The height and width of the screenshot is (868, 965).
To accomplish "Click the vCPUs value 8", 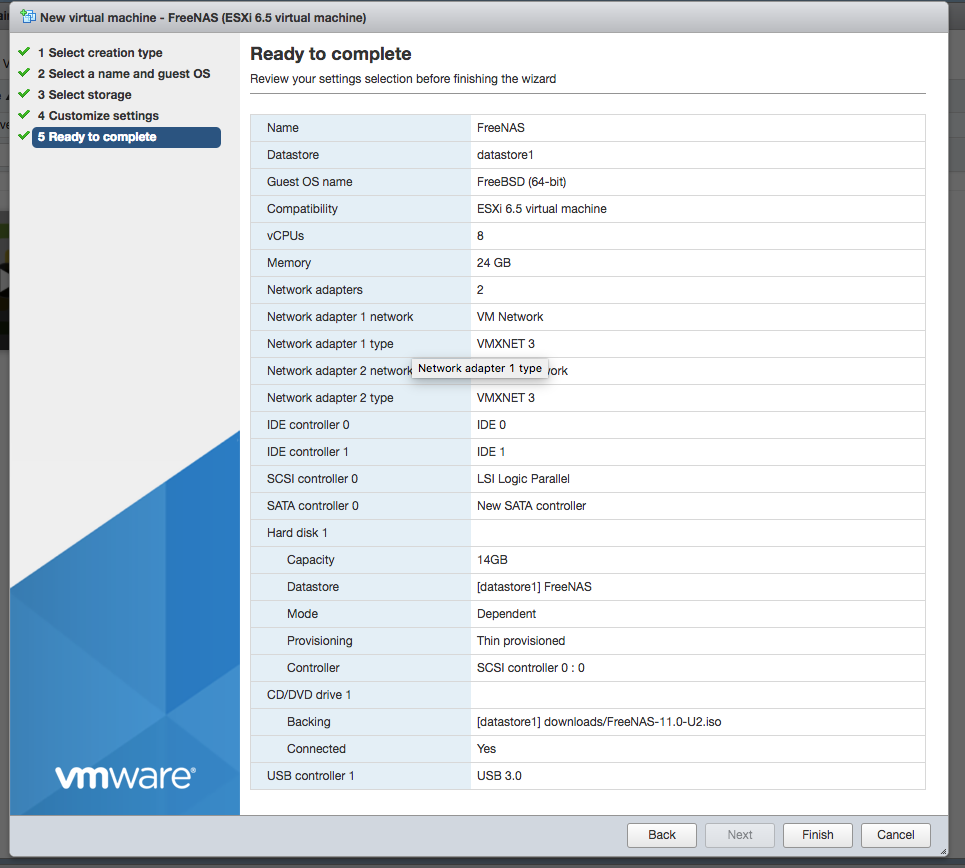I will point(480,236).
